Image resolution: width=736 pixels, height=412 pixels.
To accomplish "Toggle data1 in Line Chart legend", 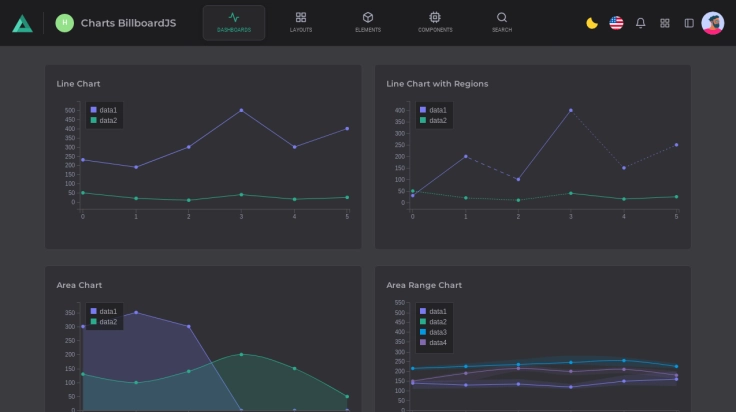I will click(x=104, y=110).
